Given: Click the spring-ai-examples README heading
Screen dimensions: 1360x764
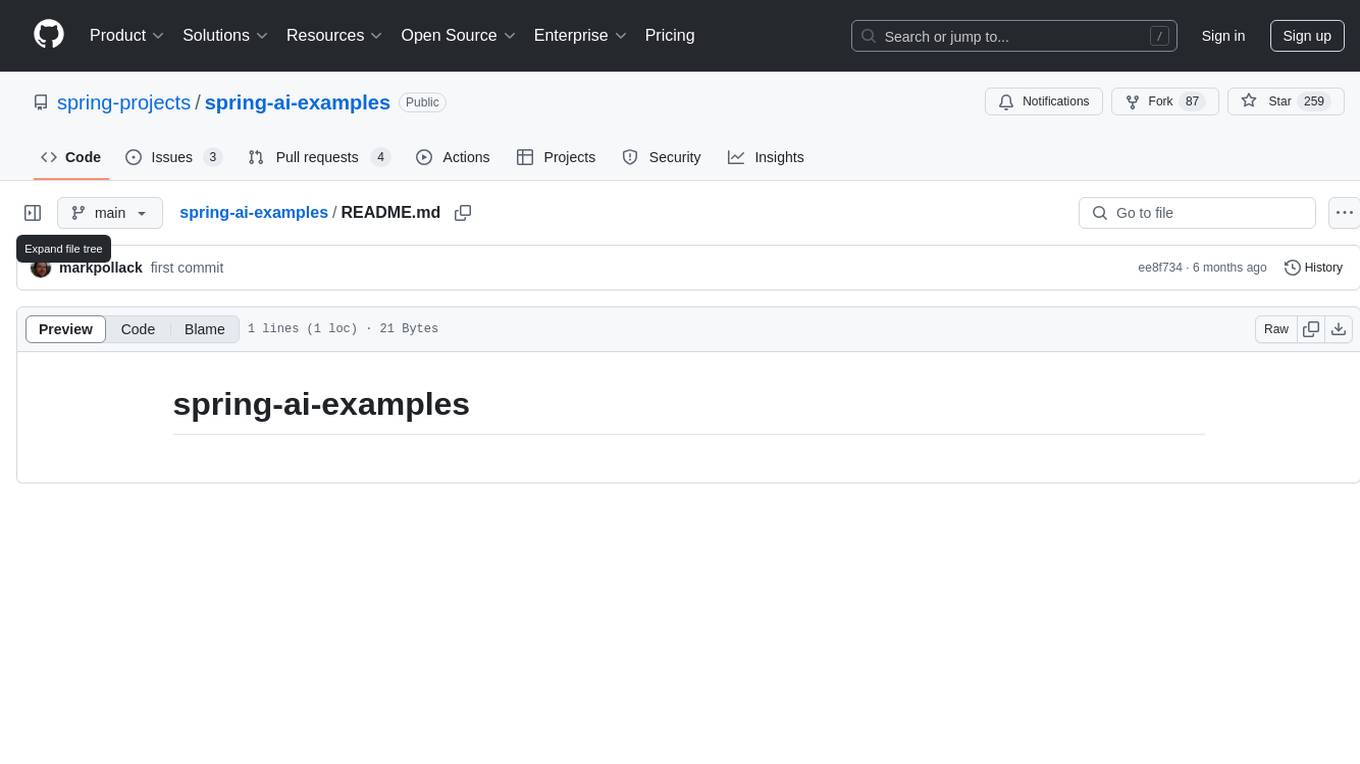Looking at the screenshot, I should 321,404.
